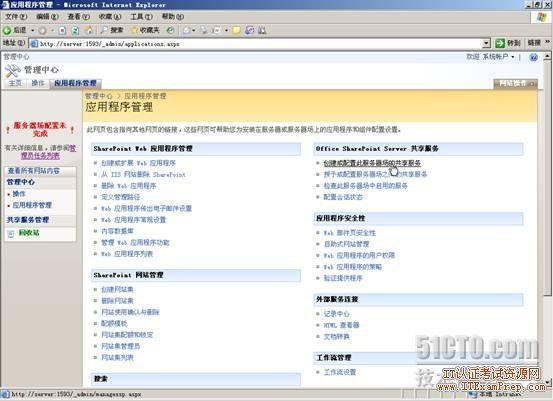Open the Web 应用程序列表 link
The width and height of the screenshot is (553, 401).
click(127, 254)
